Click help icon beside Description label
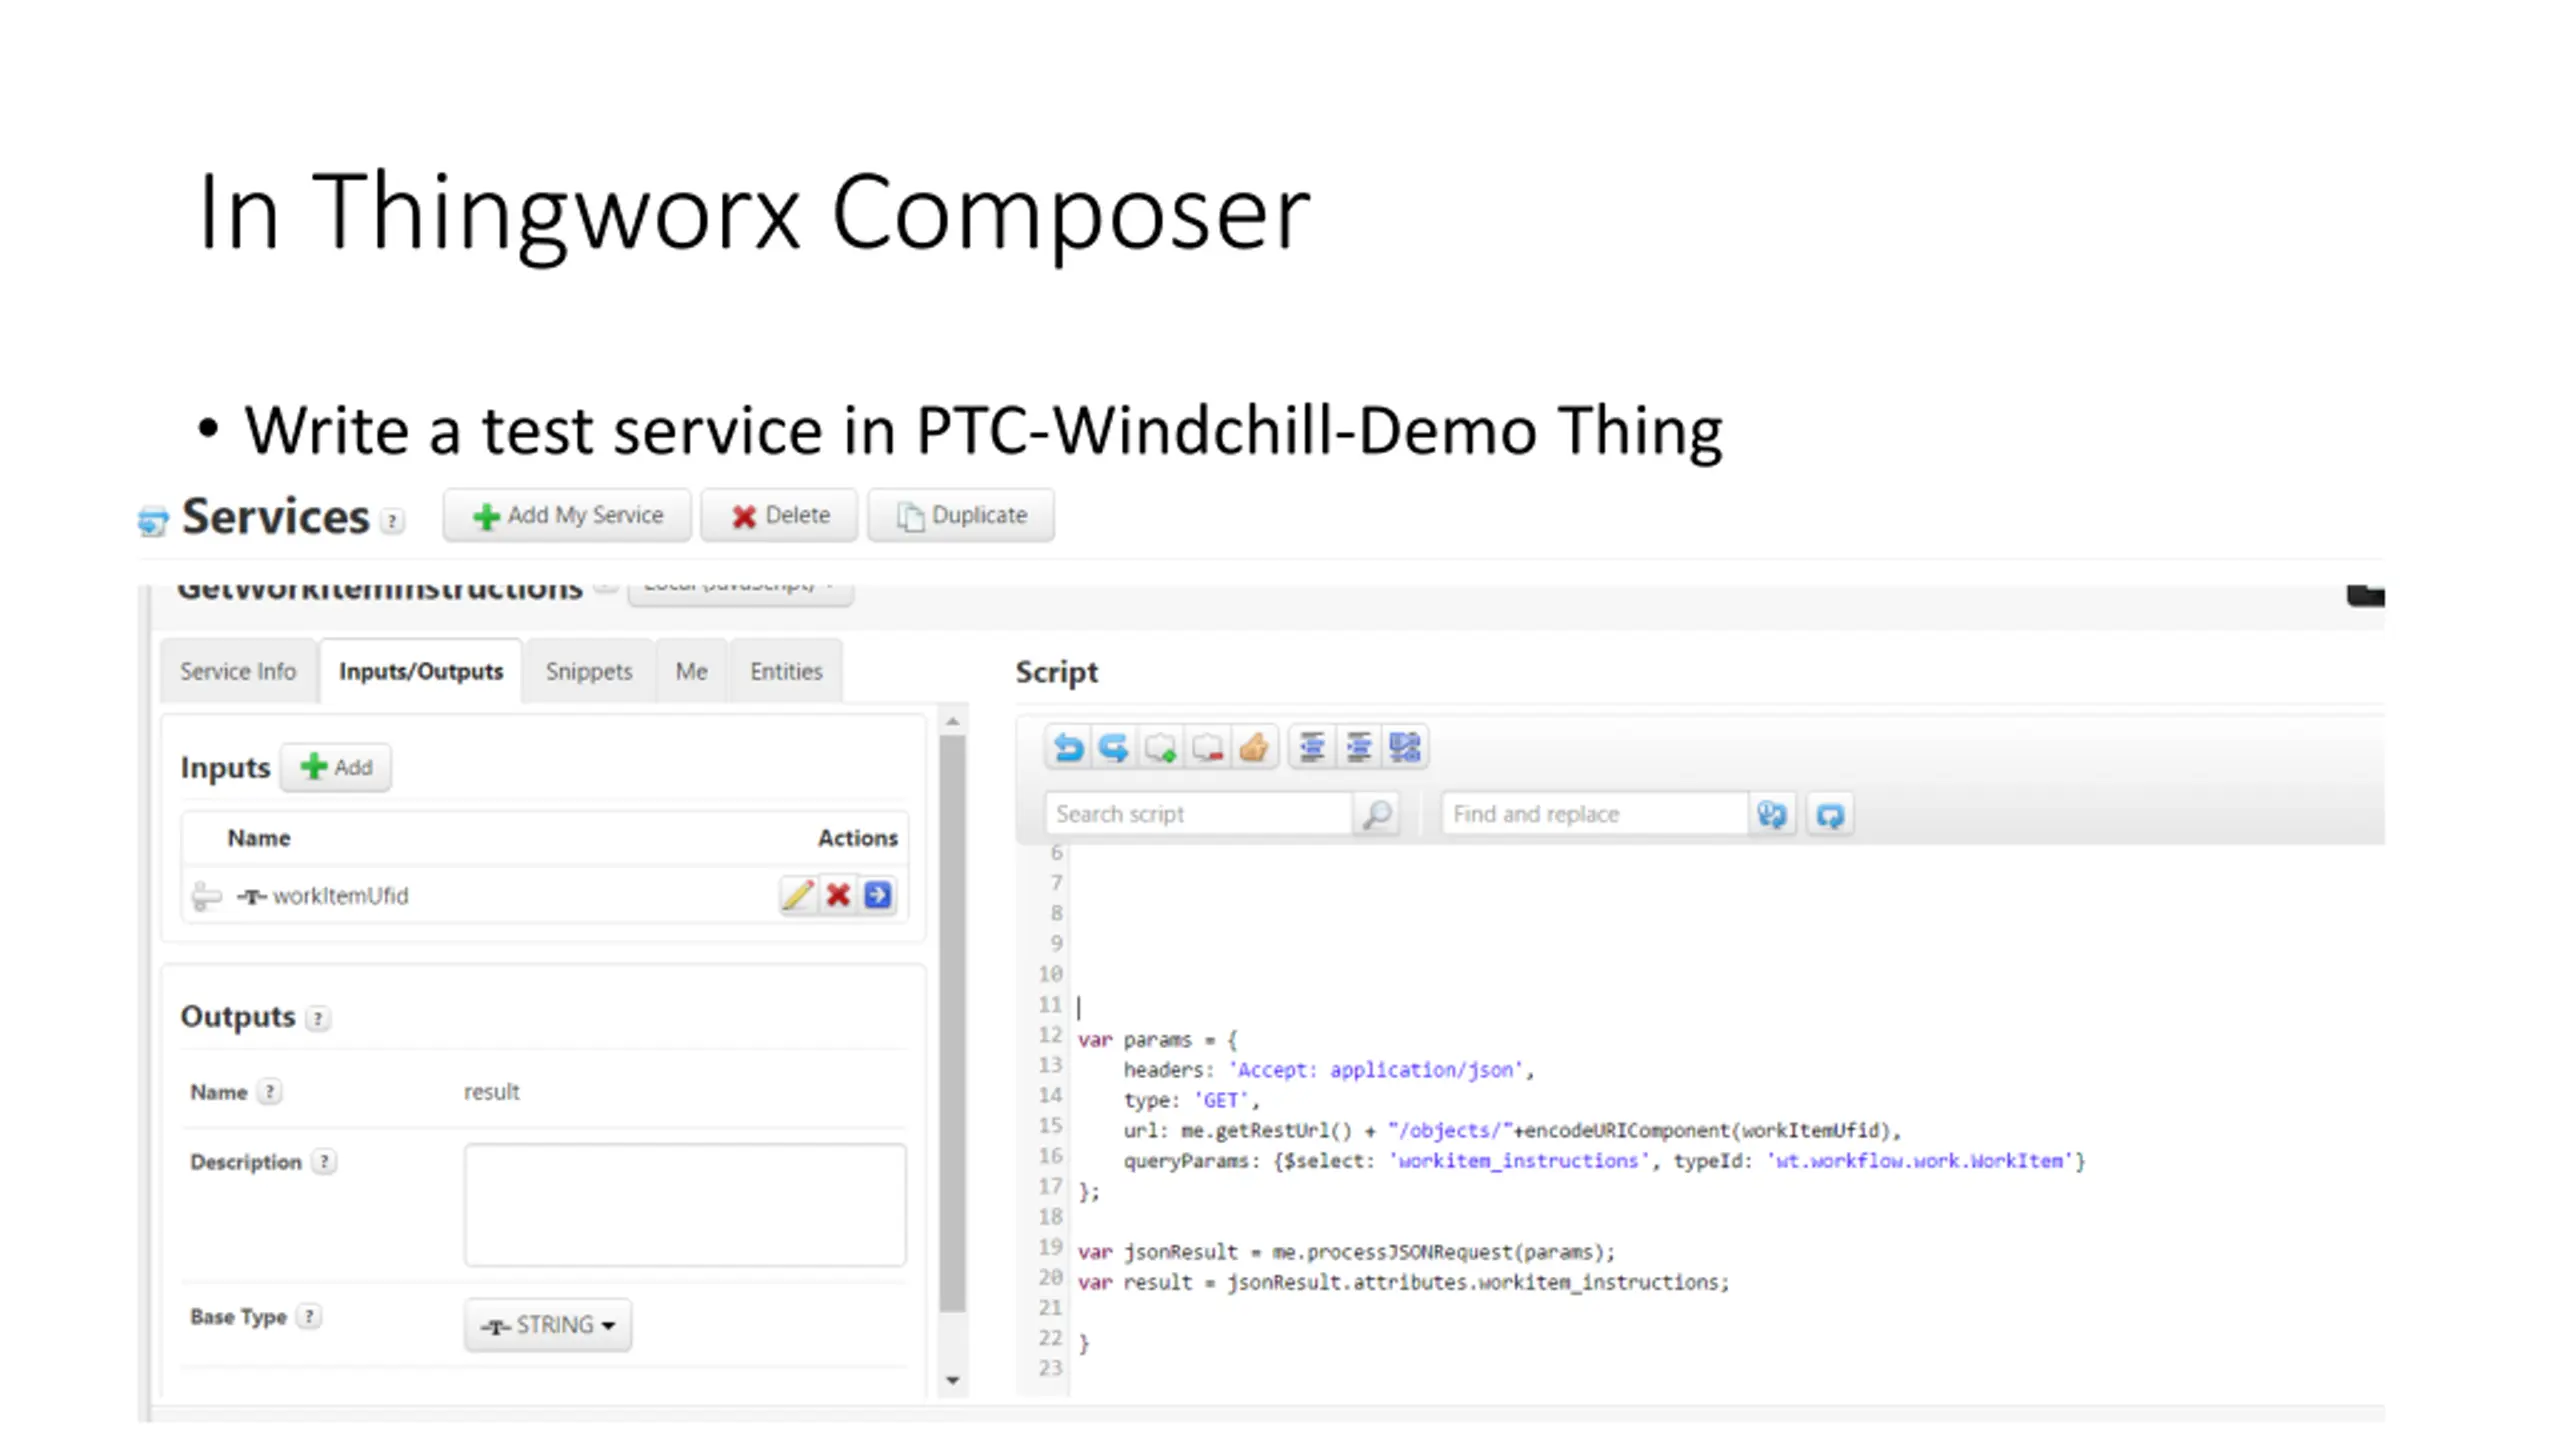Viewport: 2560px width, 1440px height. pos(324,1162)
